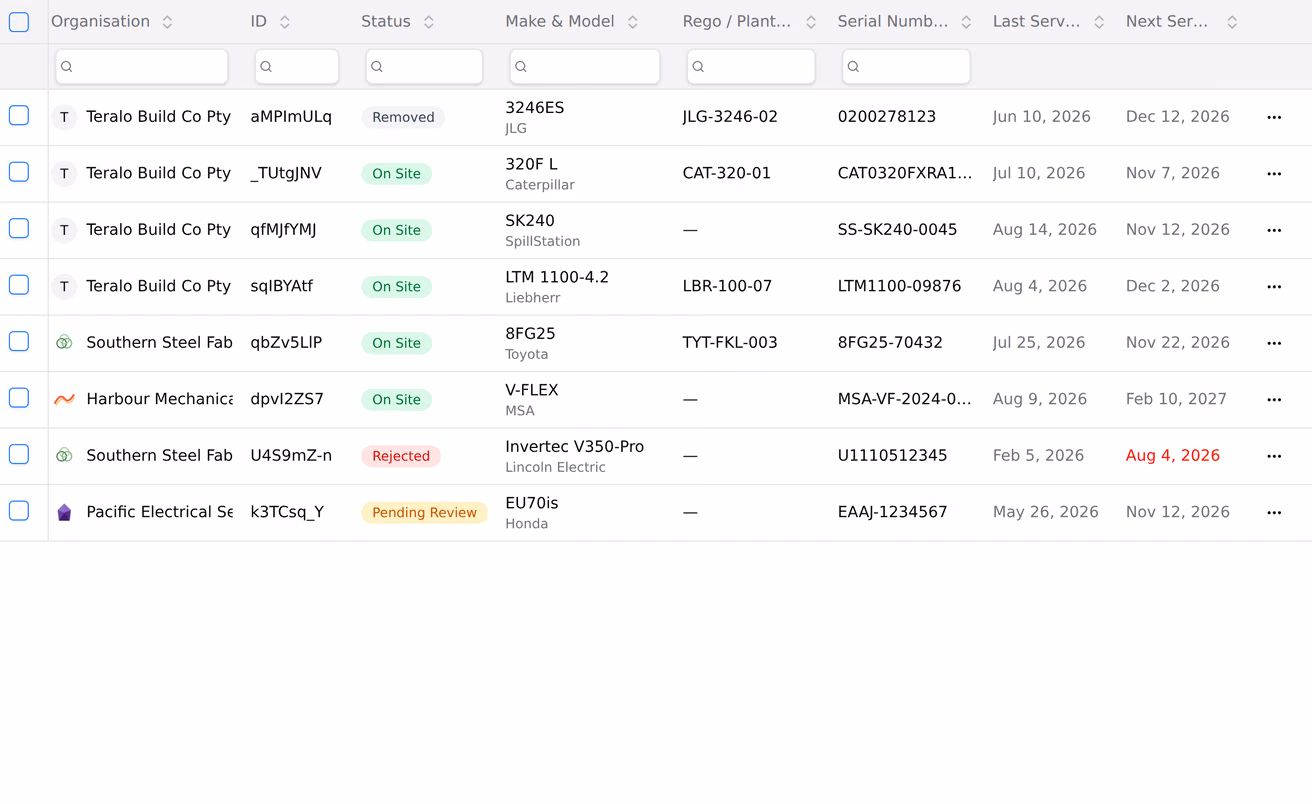
Task: Click Pacific Electrical logo icon
Action: pyautogui.click(x=64, y=513)
